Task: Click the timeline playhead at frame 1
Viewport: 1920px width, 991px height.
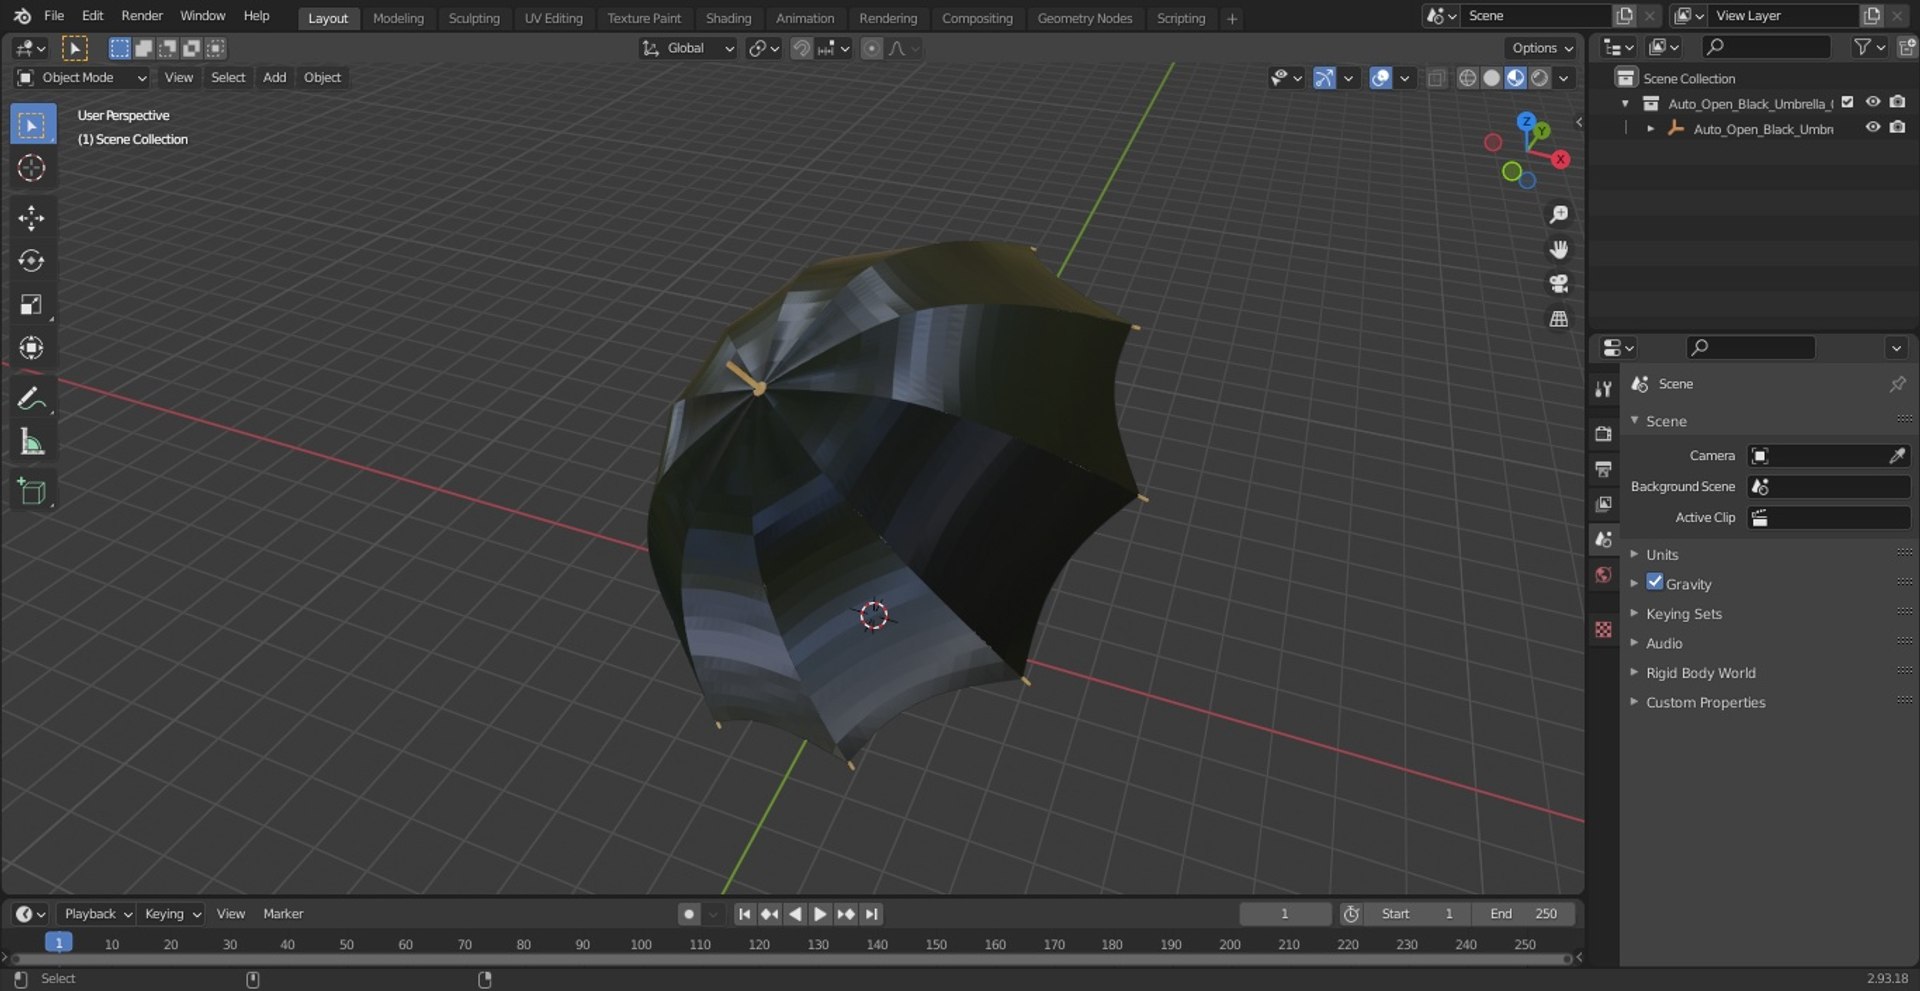Action: [59, 943]
